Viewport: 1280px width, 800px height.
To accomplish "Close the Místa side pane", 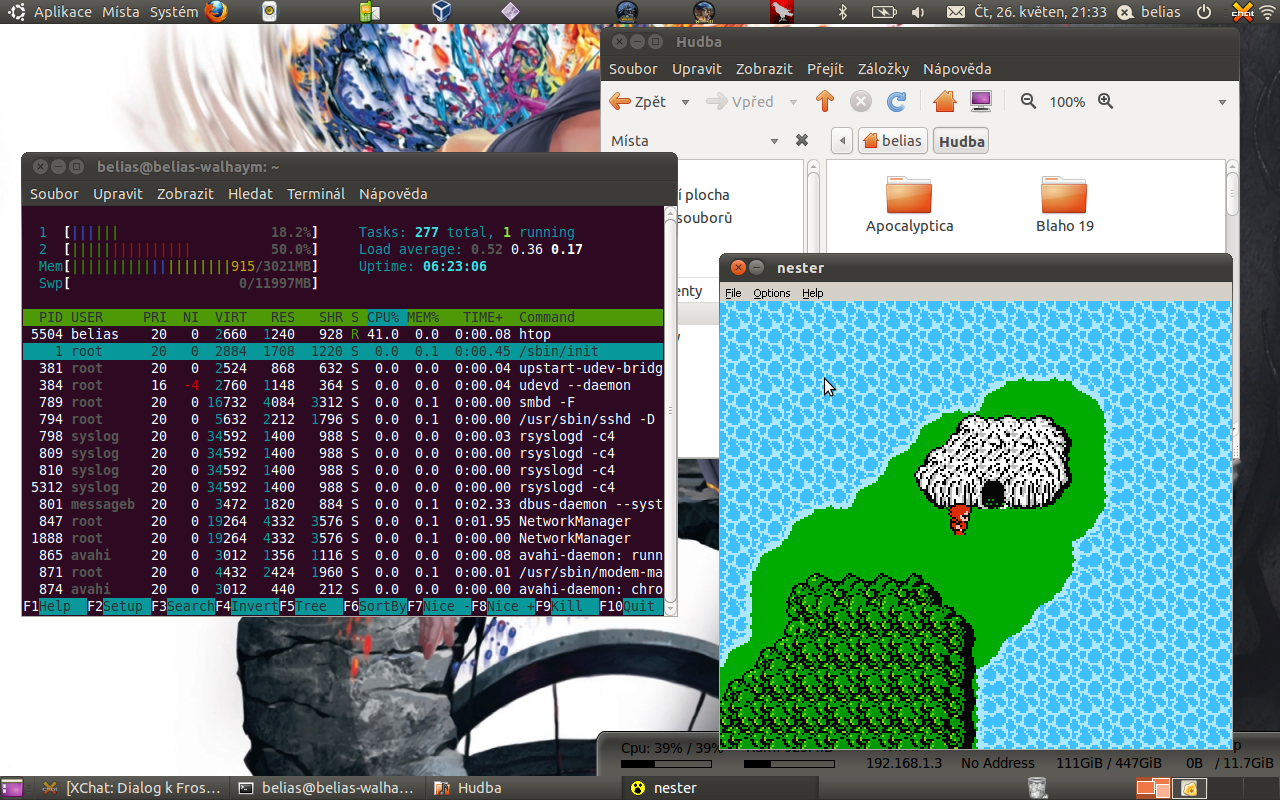I will 801,141.
